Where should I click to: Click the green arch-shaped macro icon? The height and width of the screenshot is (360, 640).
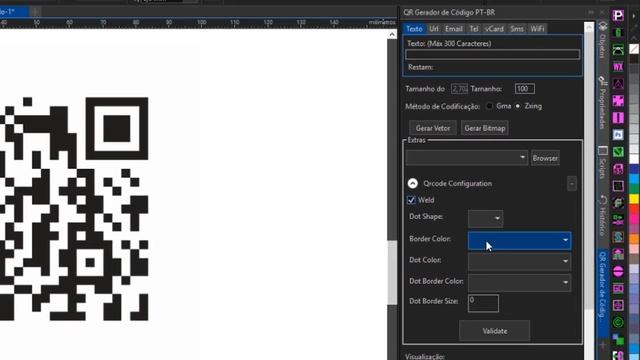click(x=618, y=50)
